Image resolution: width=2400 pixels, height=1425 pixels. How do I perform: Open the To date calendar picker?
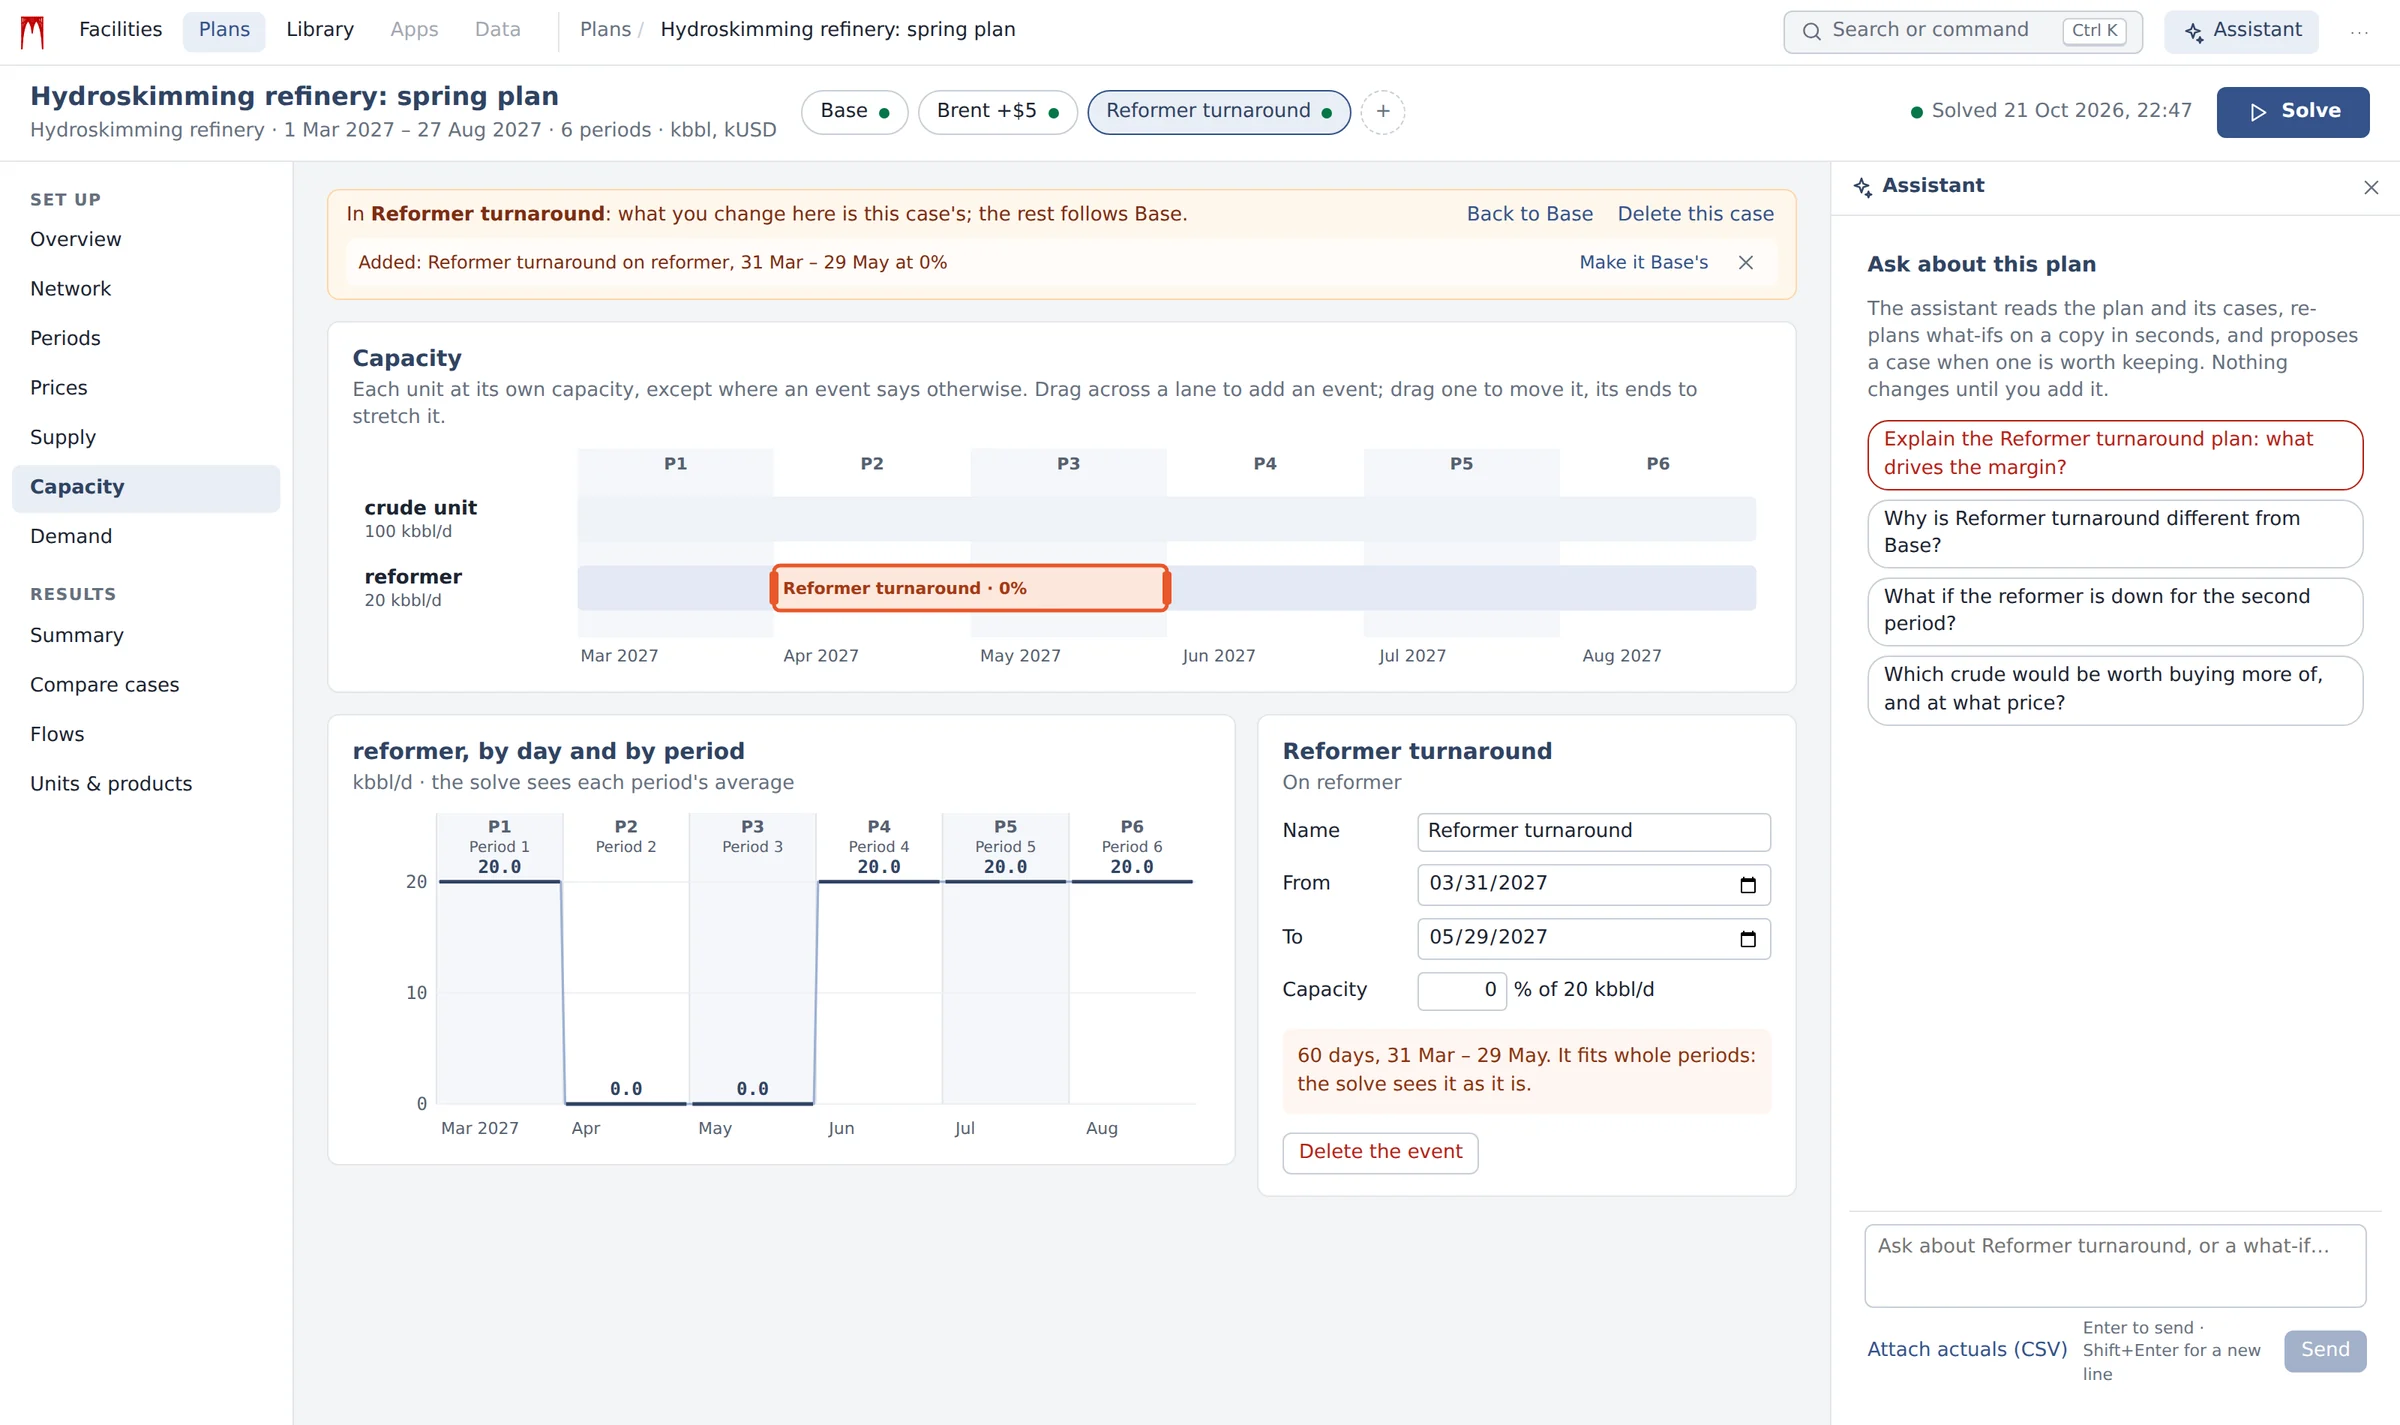coord(1748,939)
